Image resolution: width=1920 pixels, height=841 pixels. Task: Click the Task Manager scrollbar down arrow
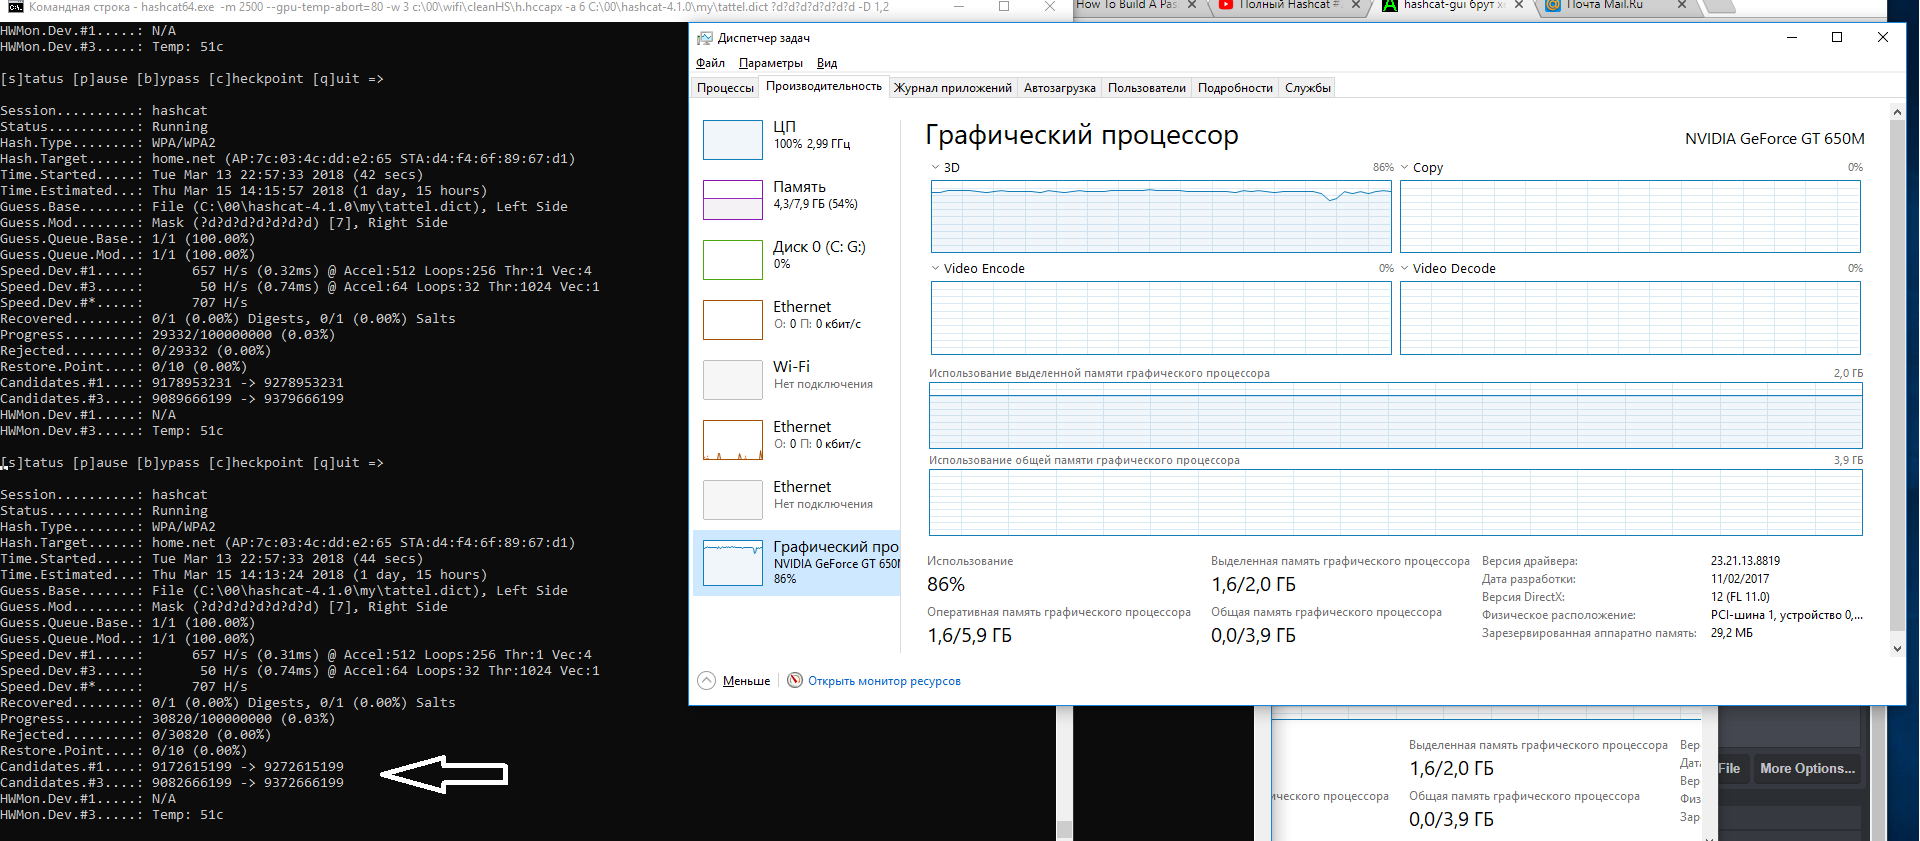click(x=1897, y=648)
